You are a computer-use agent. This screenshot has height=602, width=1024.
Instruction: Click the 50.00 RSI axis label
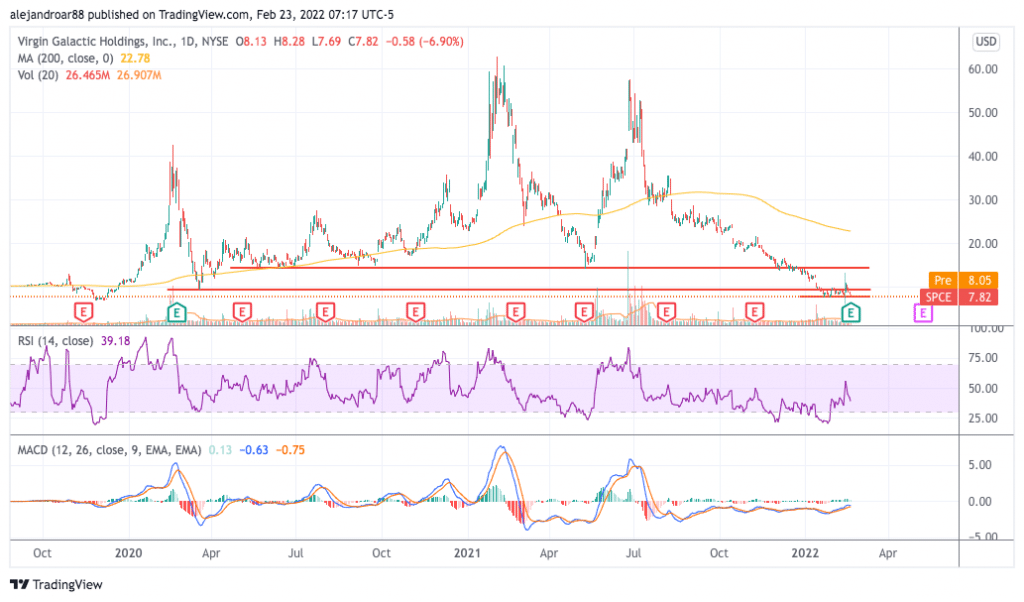(x=983, y=388)
